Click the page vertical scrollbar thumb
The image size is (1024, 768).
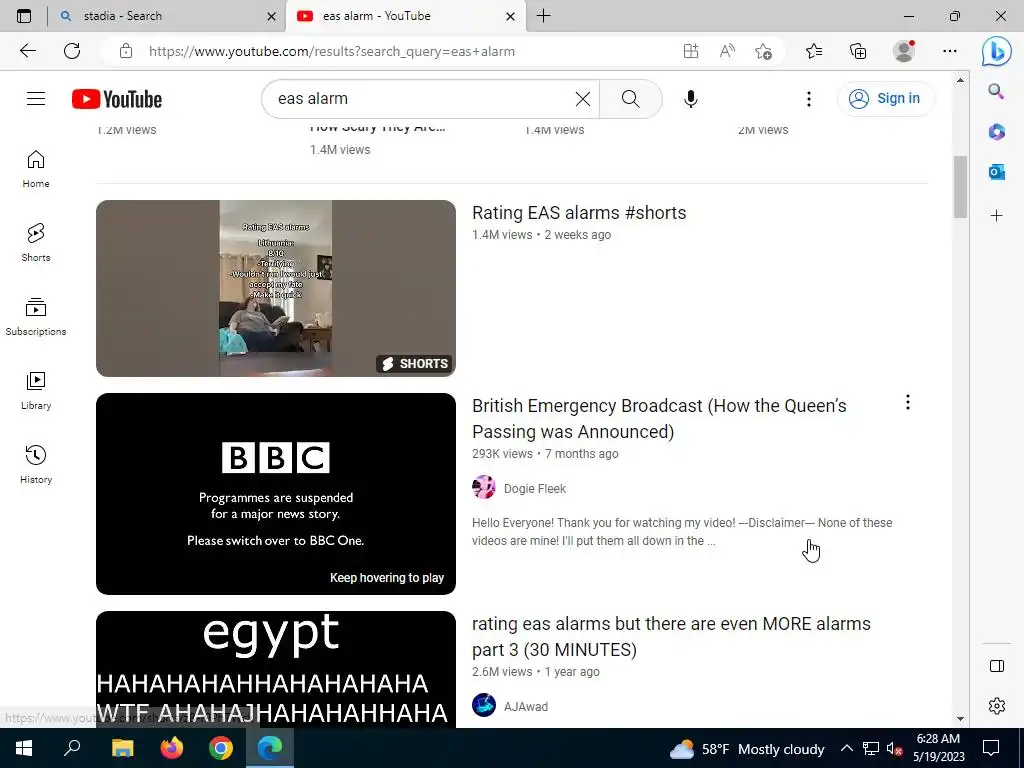(960, 187)
